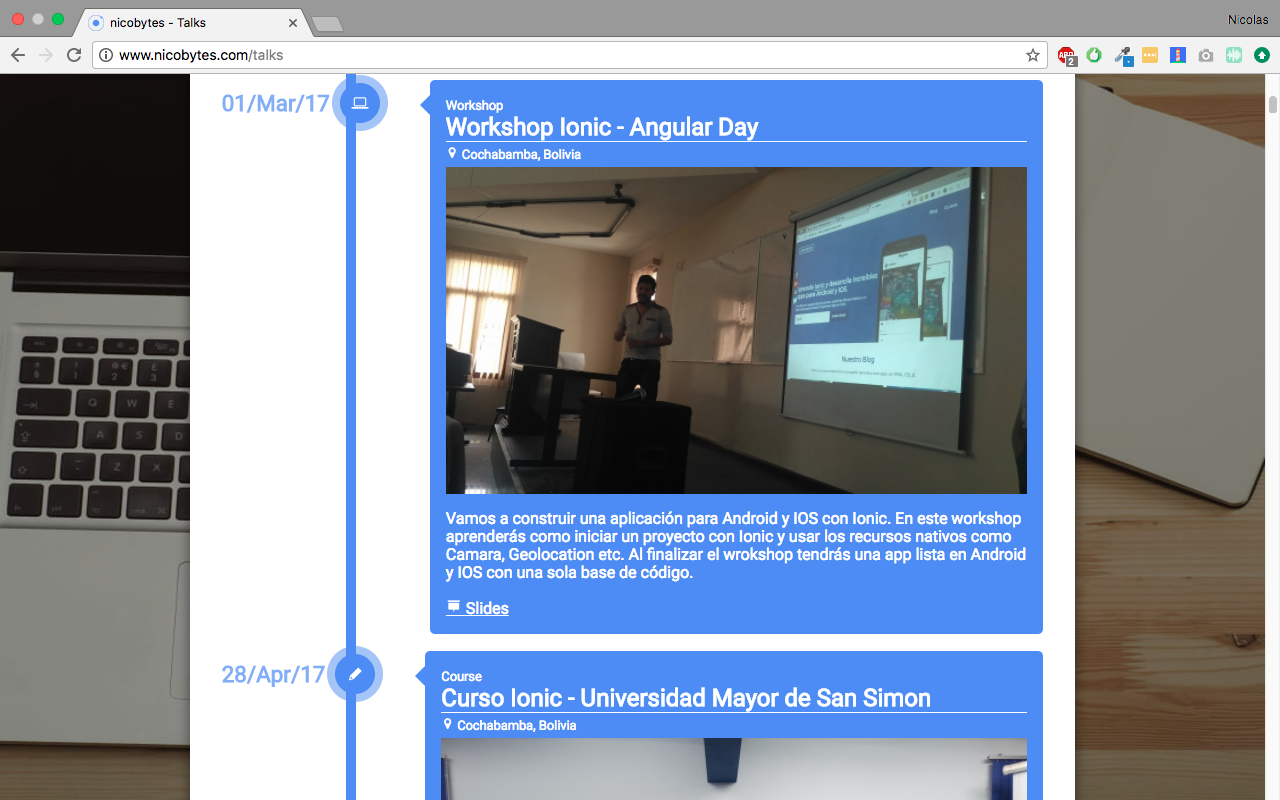Click the green up-arrow extension icon
Screen dimensions: 1280x800
coord(1262,55)
